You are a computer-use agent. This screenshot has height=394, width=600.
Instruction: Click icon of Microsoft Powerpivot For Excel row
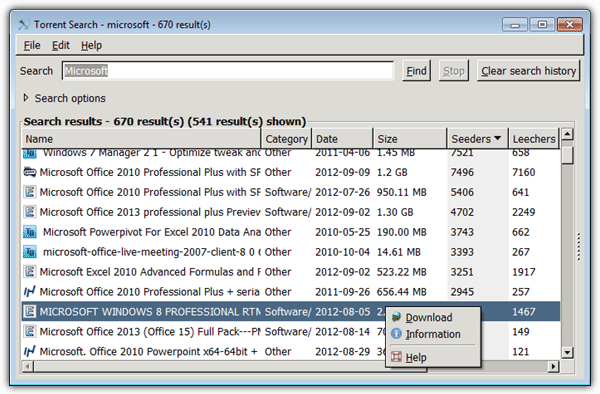point(30,232)
